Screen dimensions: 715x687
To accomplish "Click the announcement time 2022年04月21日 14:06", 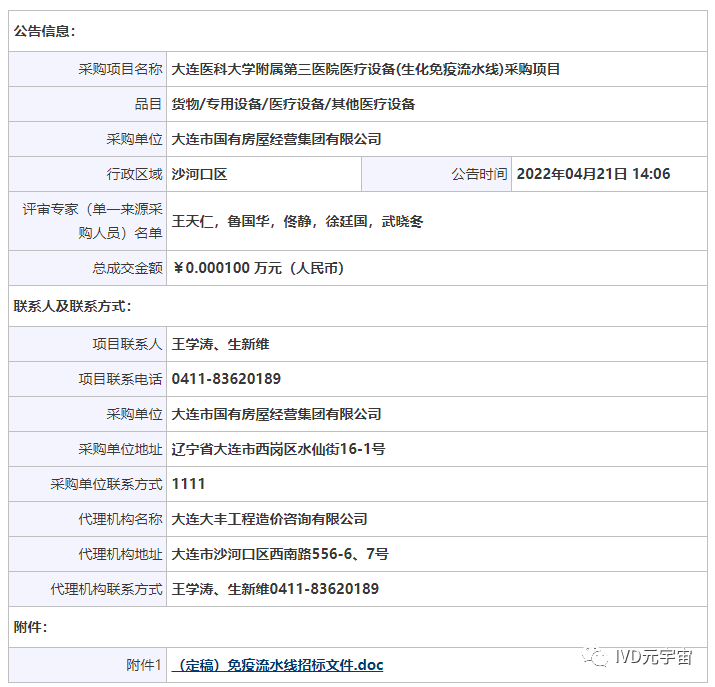I will [x=593, y=174].
